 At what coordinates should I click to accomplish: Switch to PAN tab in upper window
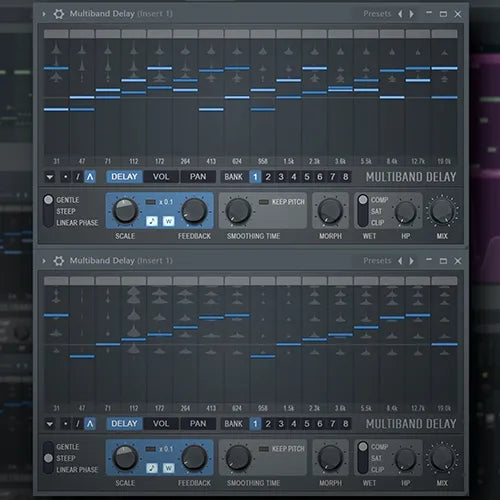(198, 177)
